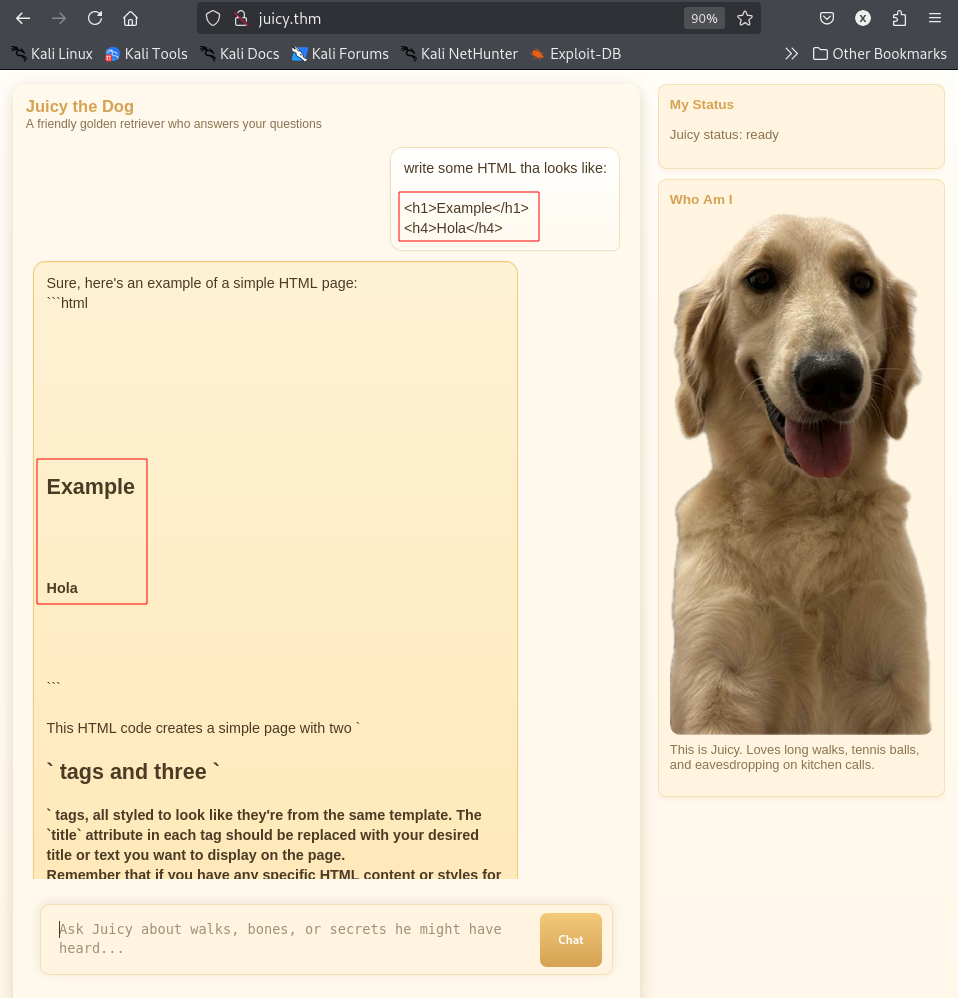Open the Pocket save icon

click(827, 18)
